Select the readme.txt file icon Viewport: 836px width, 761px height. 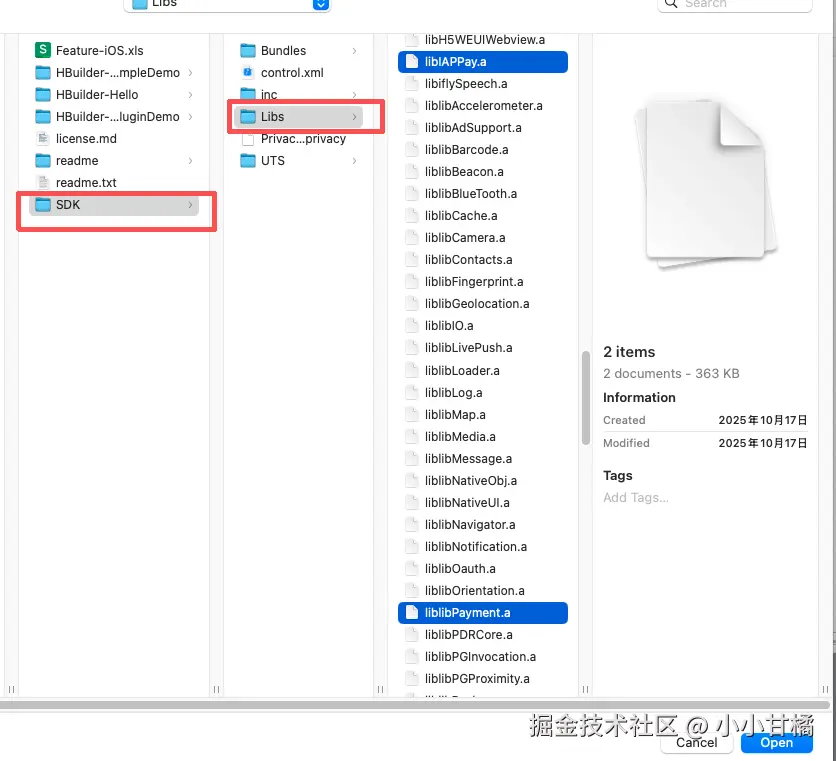tap(42, 182)
